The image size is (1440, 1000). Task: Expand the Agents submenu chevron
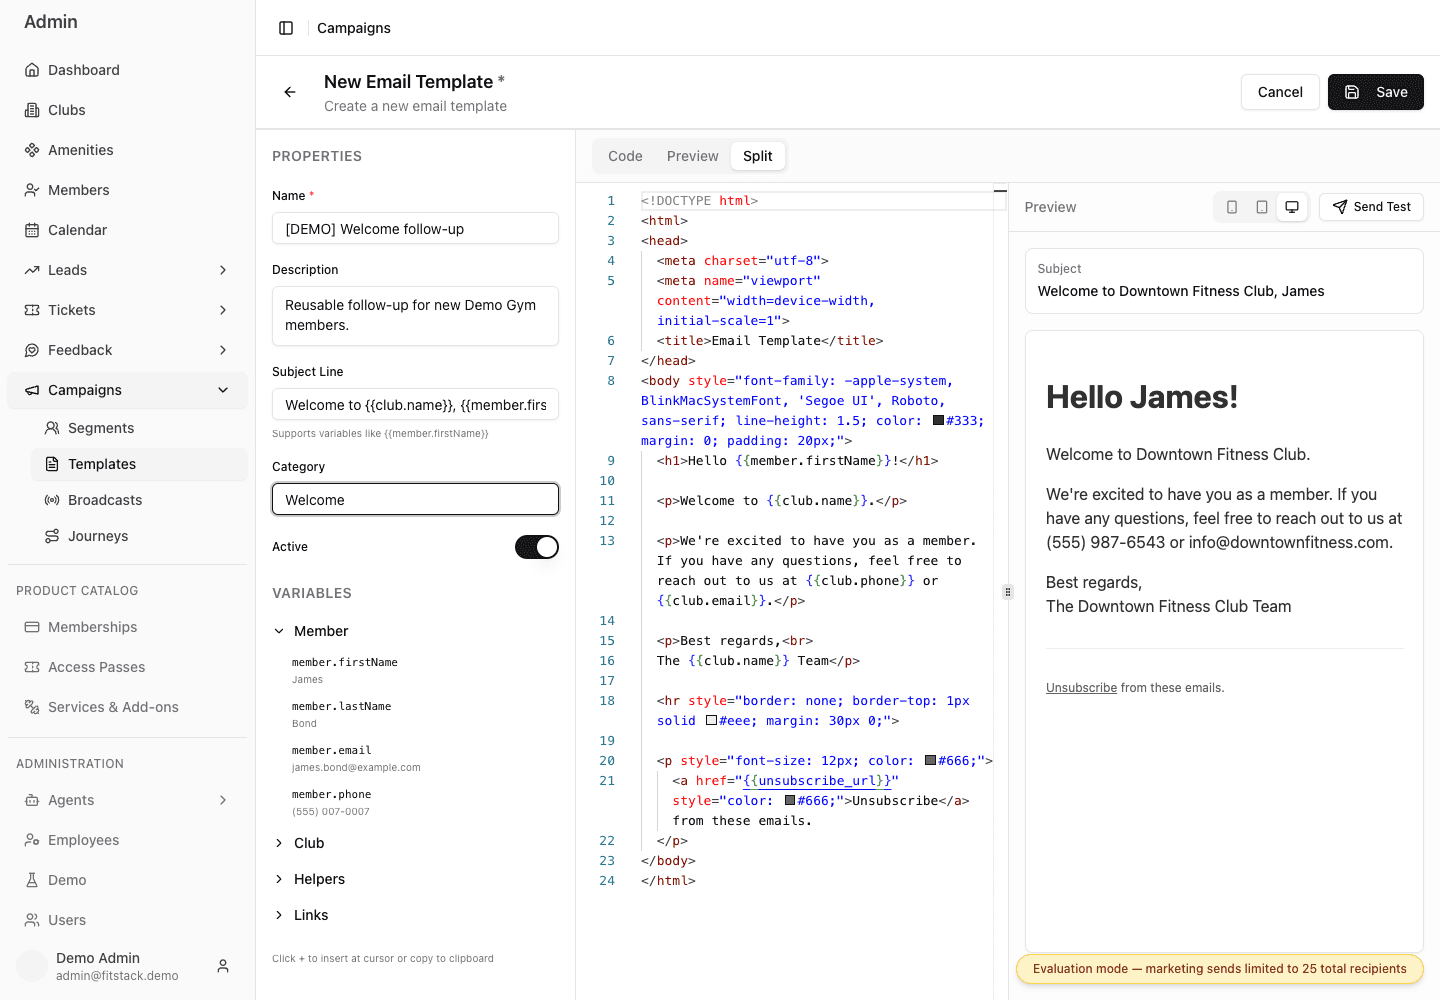[x=223, y=800]
